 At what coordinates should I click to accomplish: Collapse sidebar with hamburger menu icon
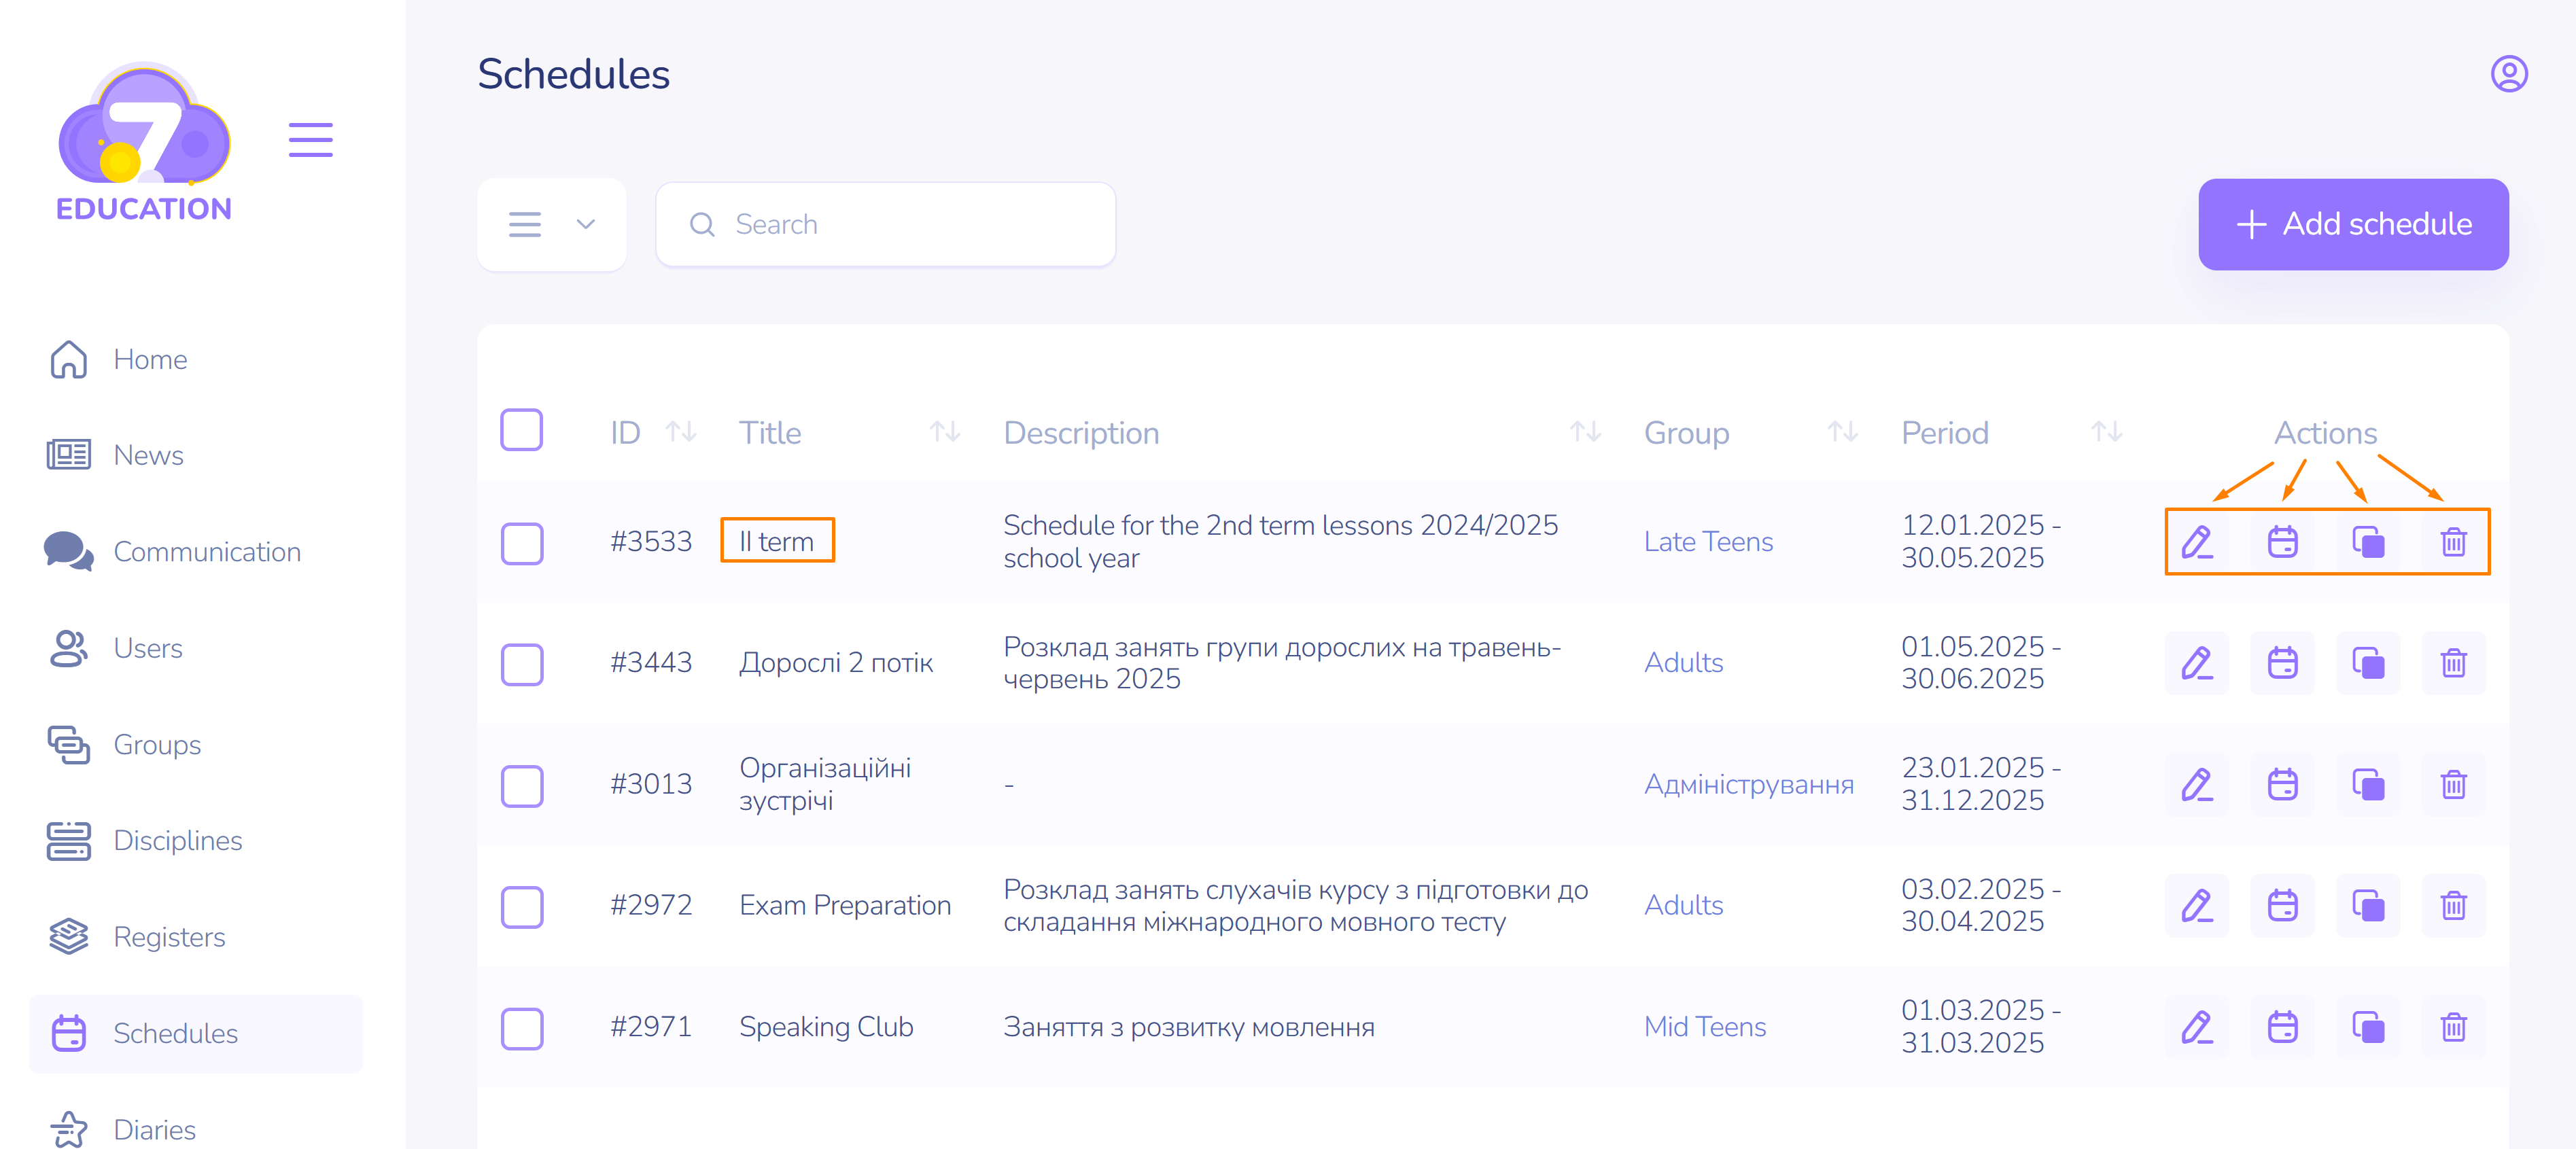coord(310,140)
